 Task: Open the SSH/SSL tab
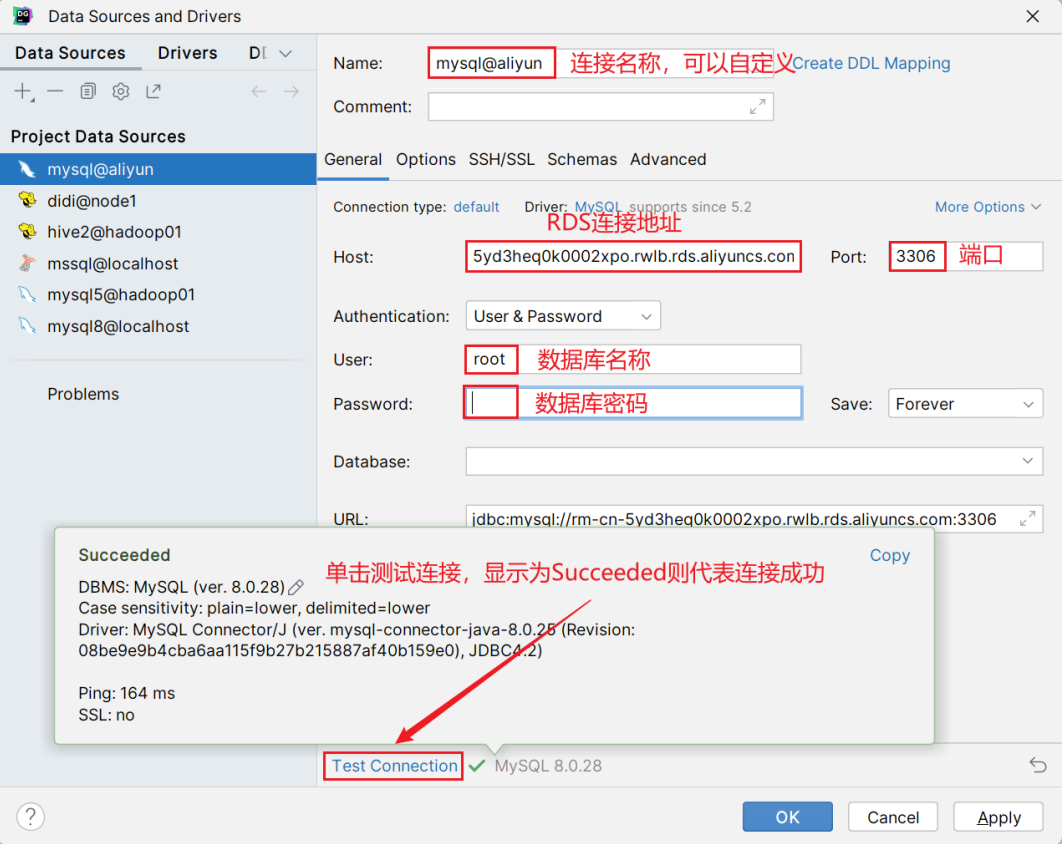tap(502, 159)
